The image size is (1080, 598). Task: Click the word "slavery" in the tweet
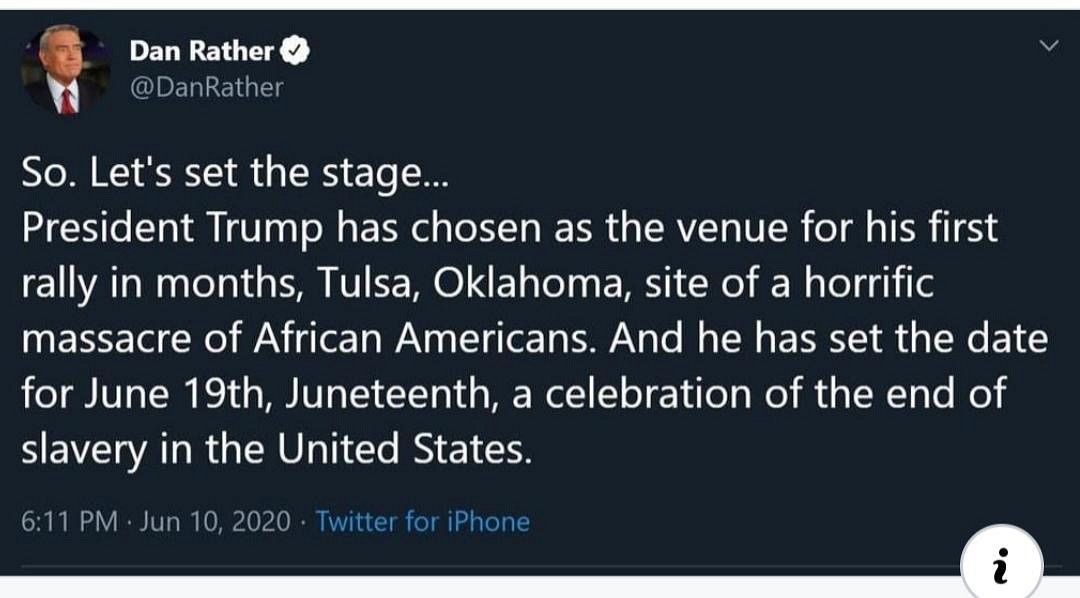[83, 449]
